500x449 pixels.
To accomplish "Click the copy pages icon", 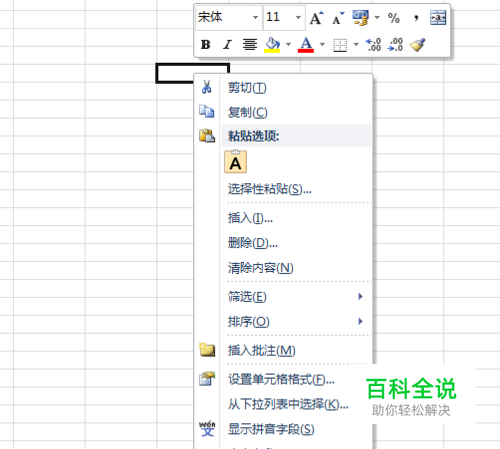I will (207, 111).
